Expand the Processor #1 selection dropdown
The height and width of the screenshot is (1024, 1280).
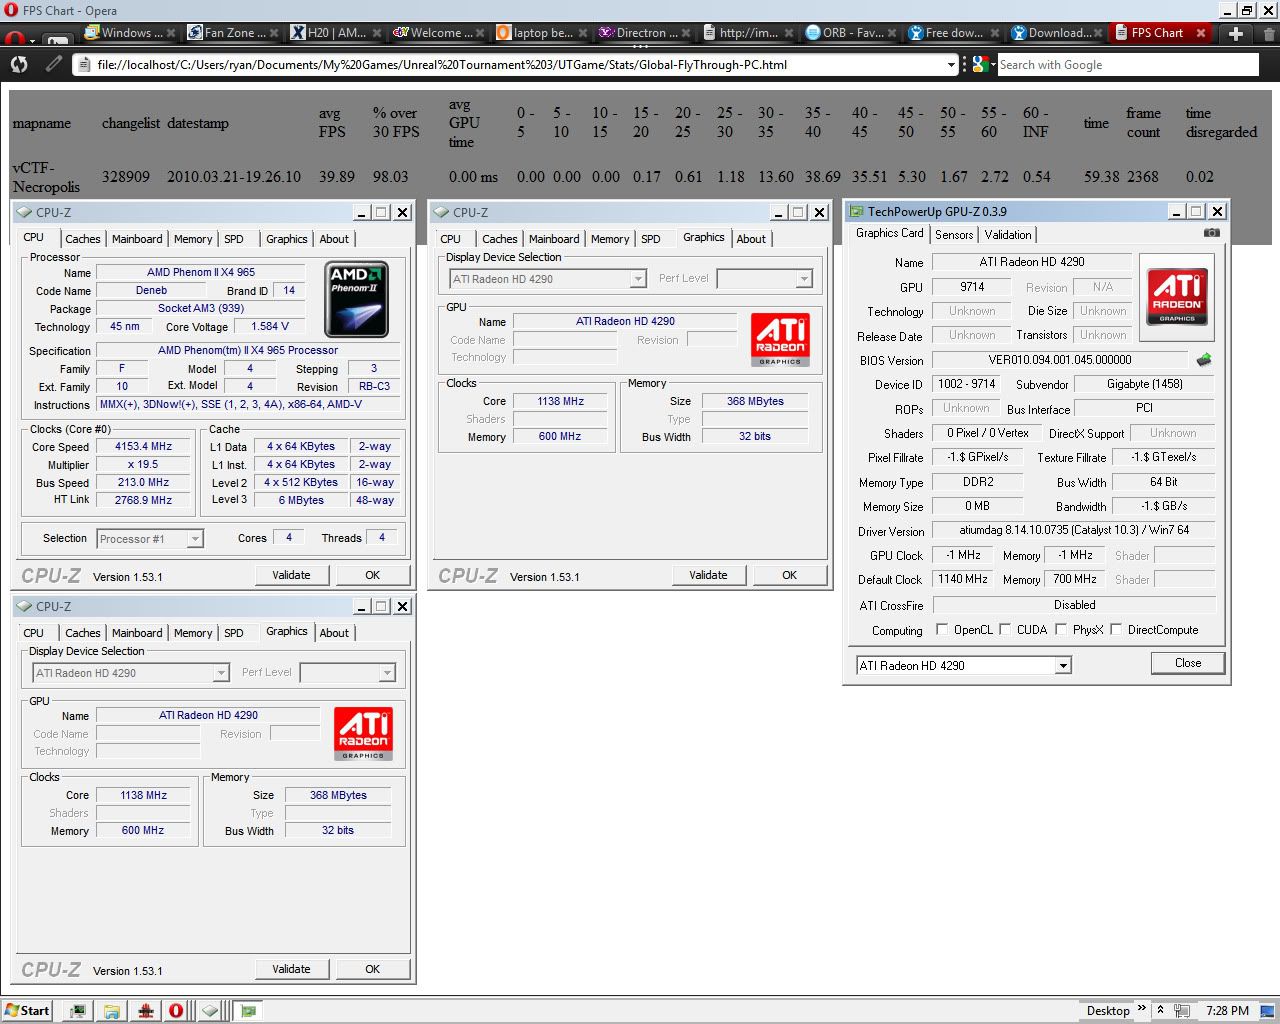click(x=195, y=539)
